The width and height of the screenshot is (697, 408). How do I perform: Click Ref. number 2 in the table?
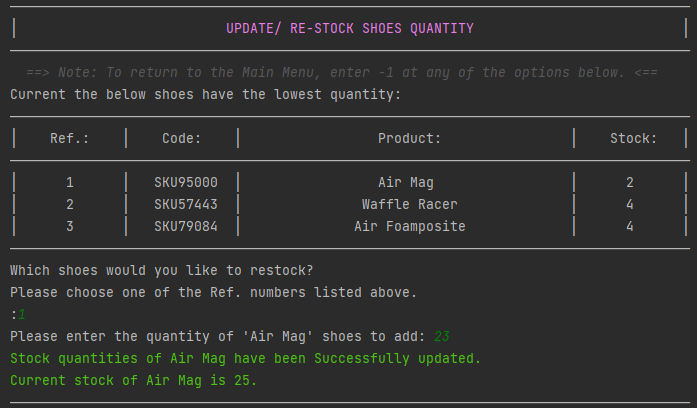pos(70,204)
